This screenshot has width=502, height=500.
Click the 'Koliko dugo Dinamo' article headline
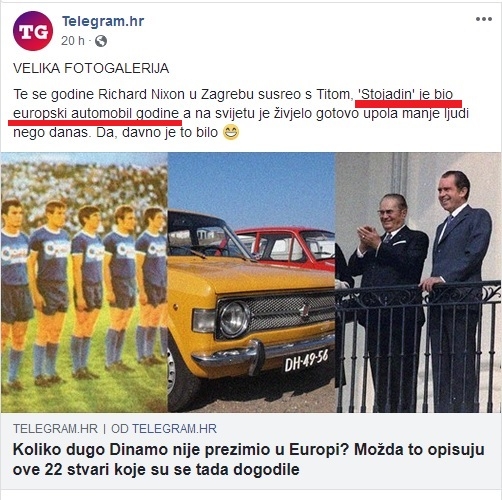coord(248,460)
